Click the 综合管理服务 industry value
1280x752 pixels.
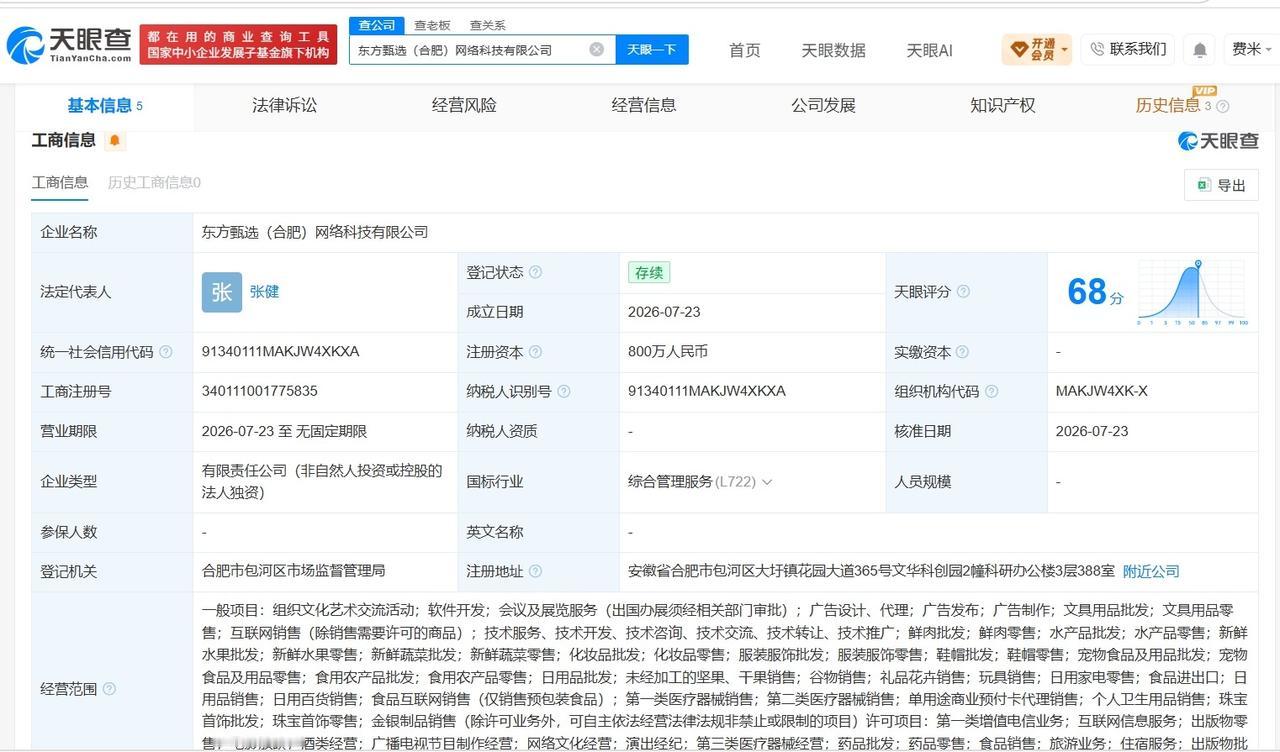pos(670,482)
